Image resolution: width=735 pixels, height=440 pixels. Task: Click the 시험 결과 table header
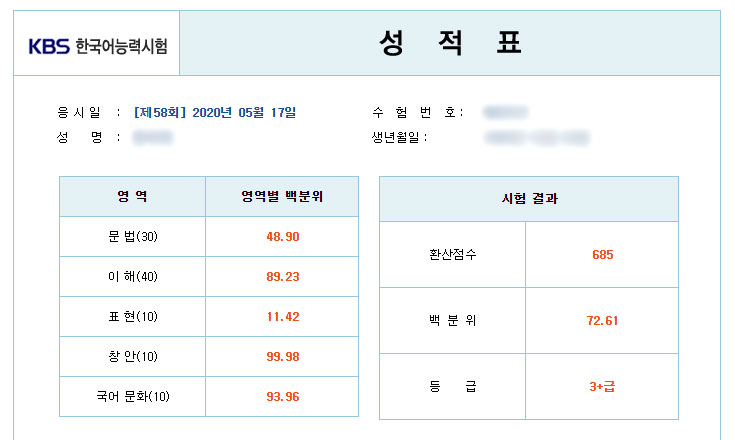click(529, 199)
